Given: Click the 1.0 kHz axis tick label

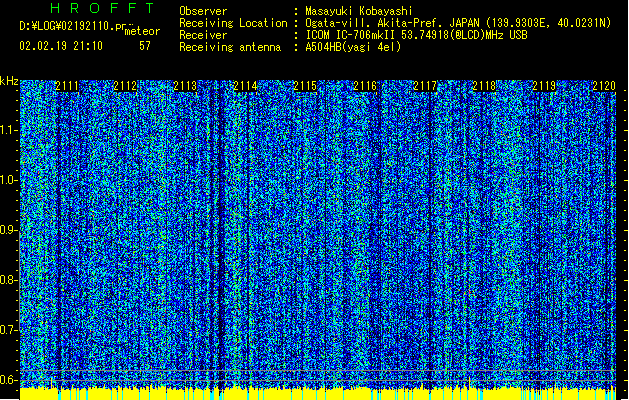Looking at the screenshot, I should 8,180.
